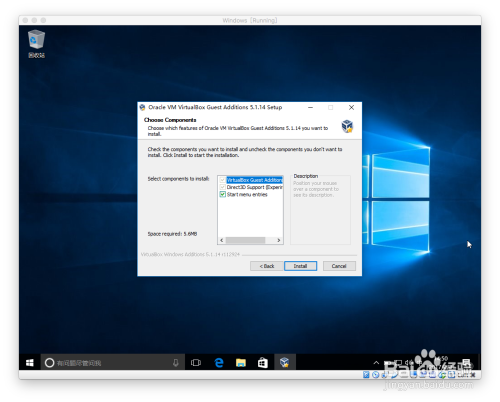Click the VirtualBox cube logo in dialog header
500x402 pixels.
(x=347, y=126)
